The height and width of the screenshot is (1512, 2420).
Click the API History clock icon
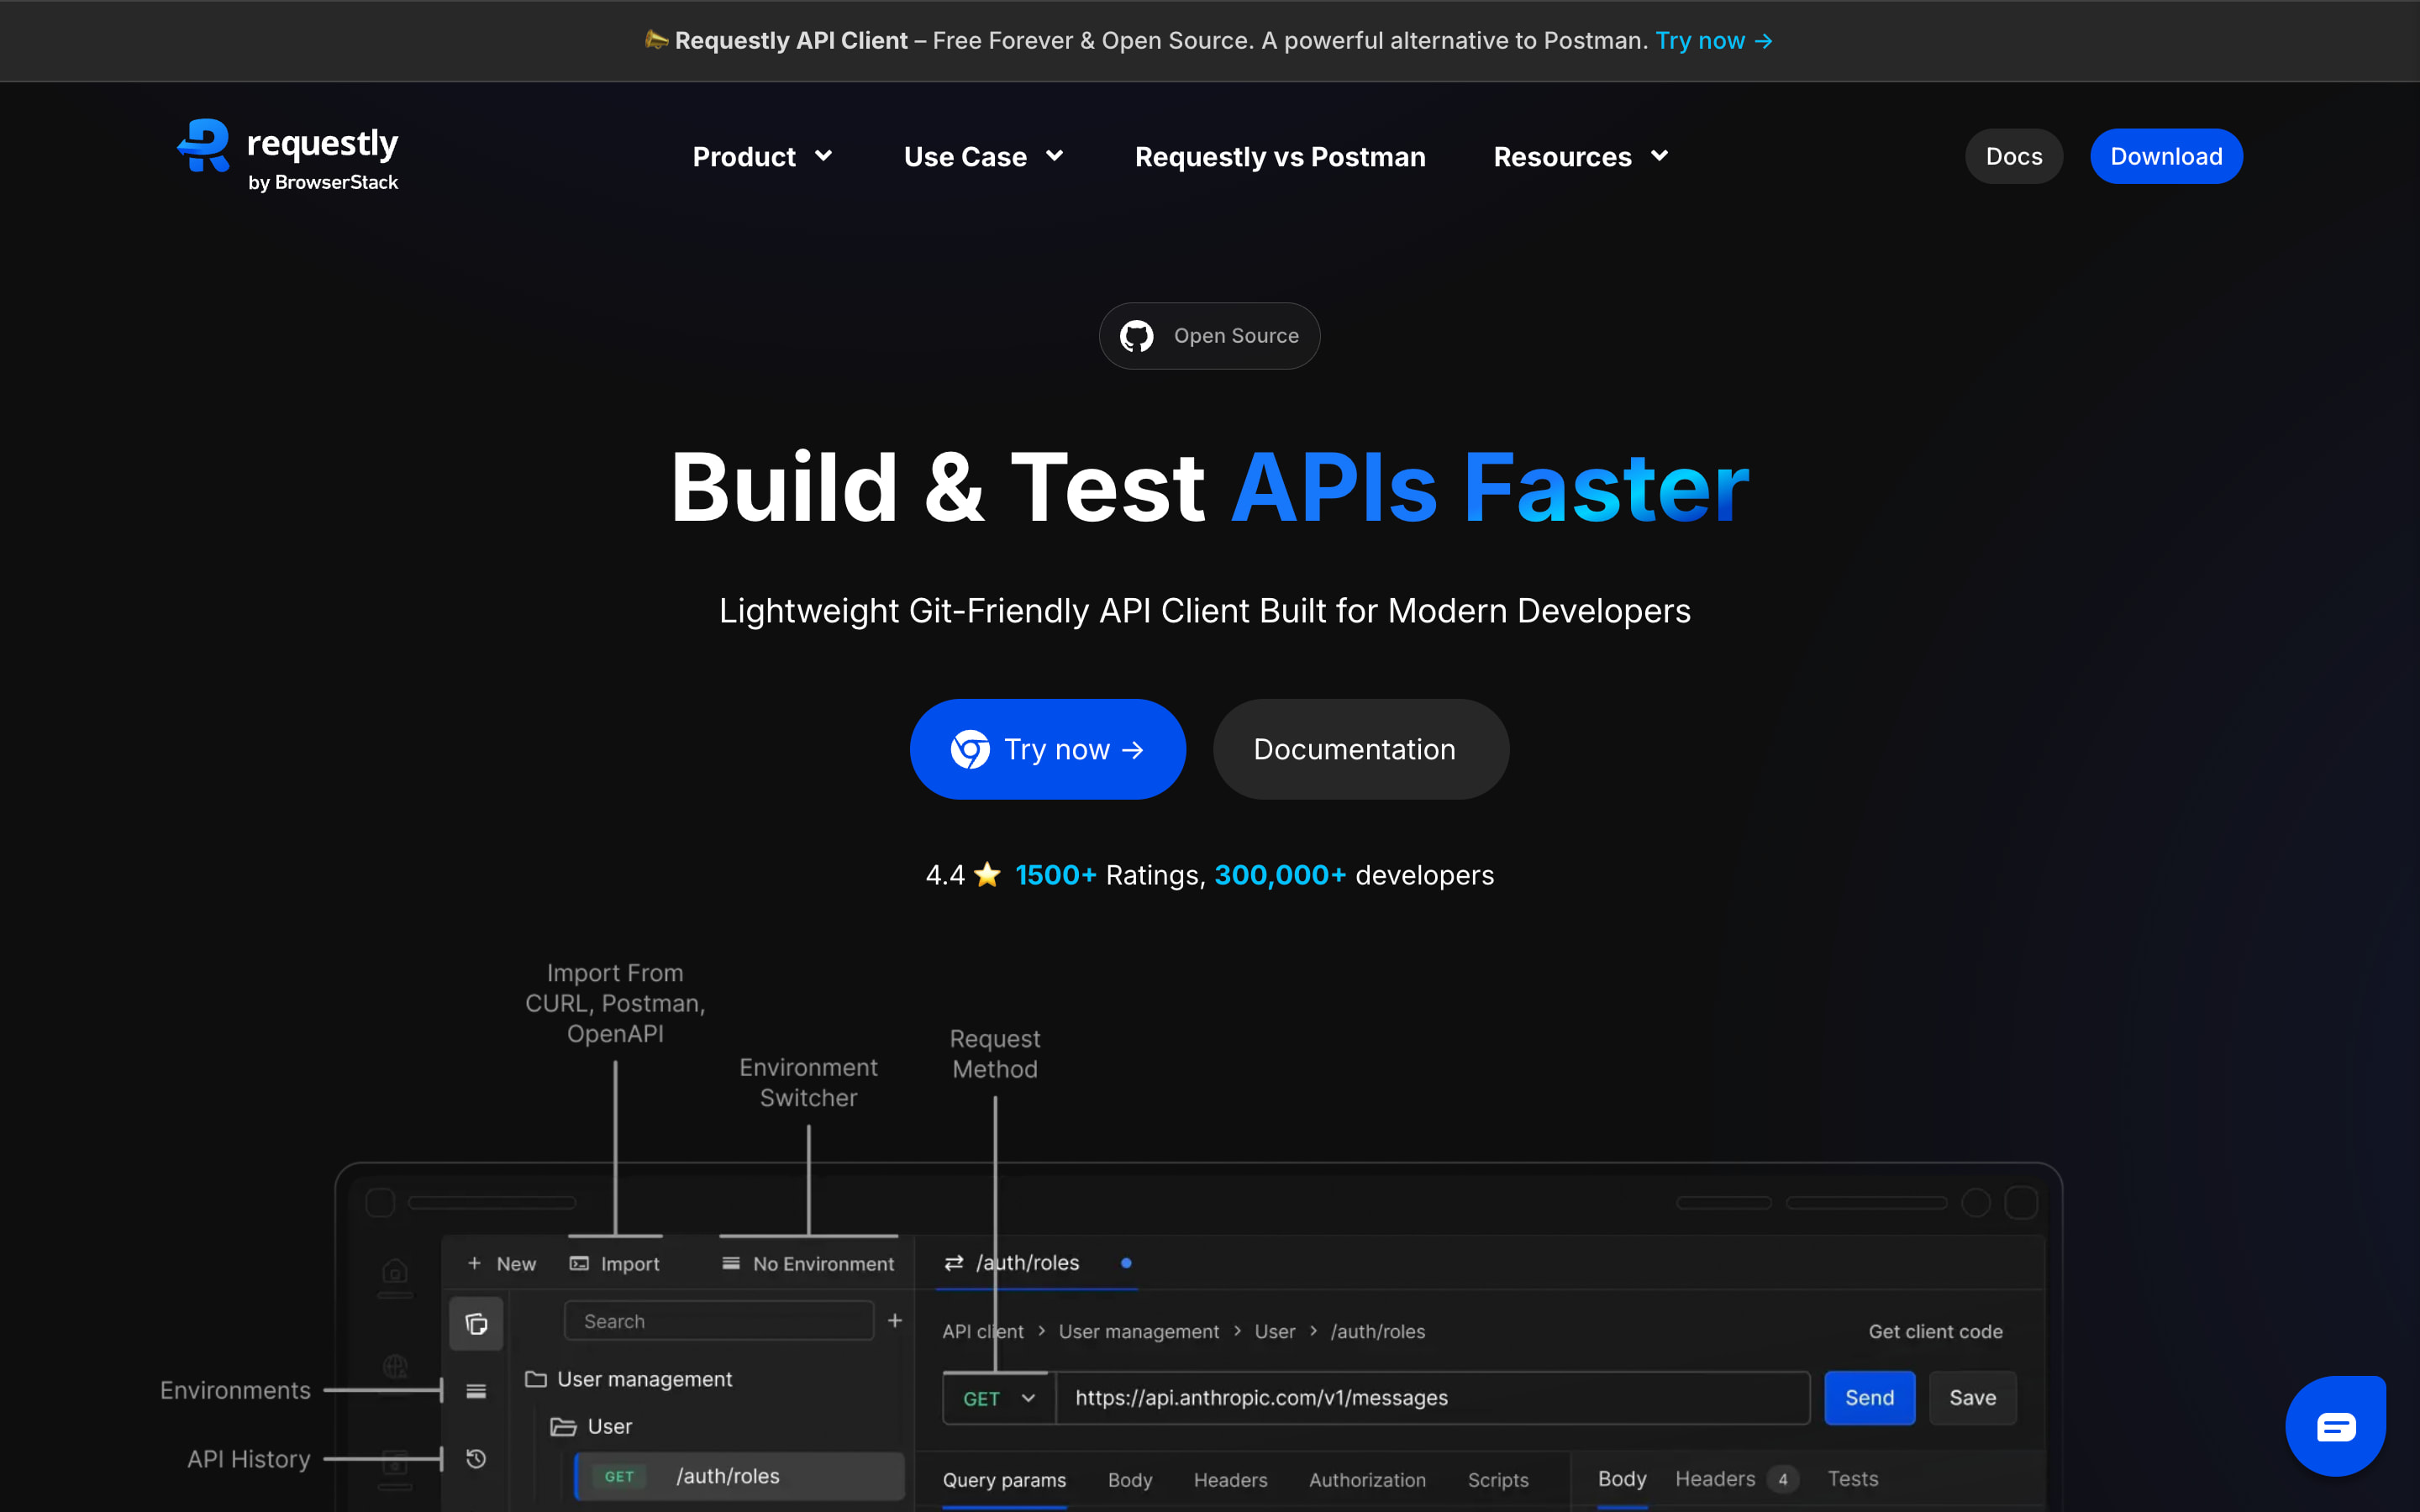[x=476, y=1459]
